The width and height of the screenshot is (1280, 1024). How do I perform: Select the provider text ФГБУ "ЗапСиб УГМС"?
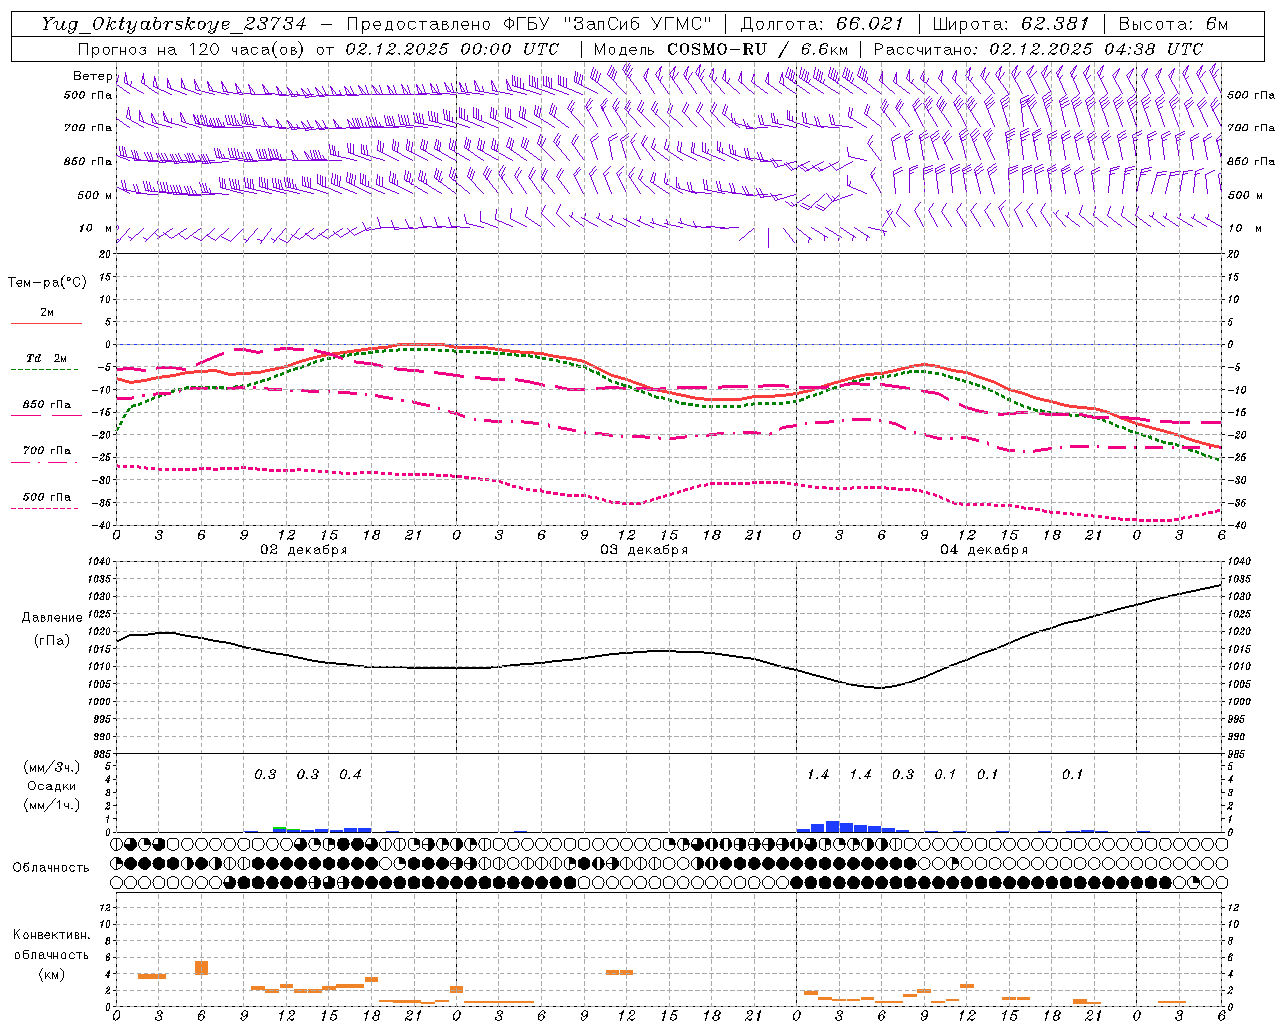click(607, 24)
